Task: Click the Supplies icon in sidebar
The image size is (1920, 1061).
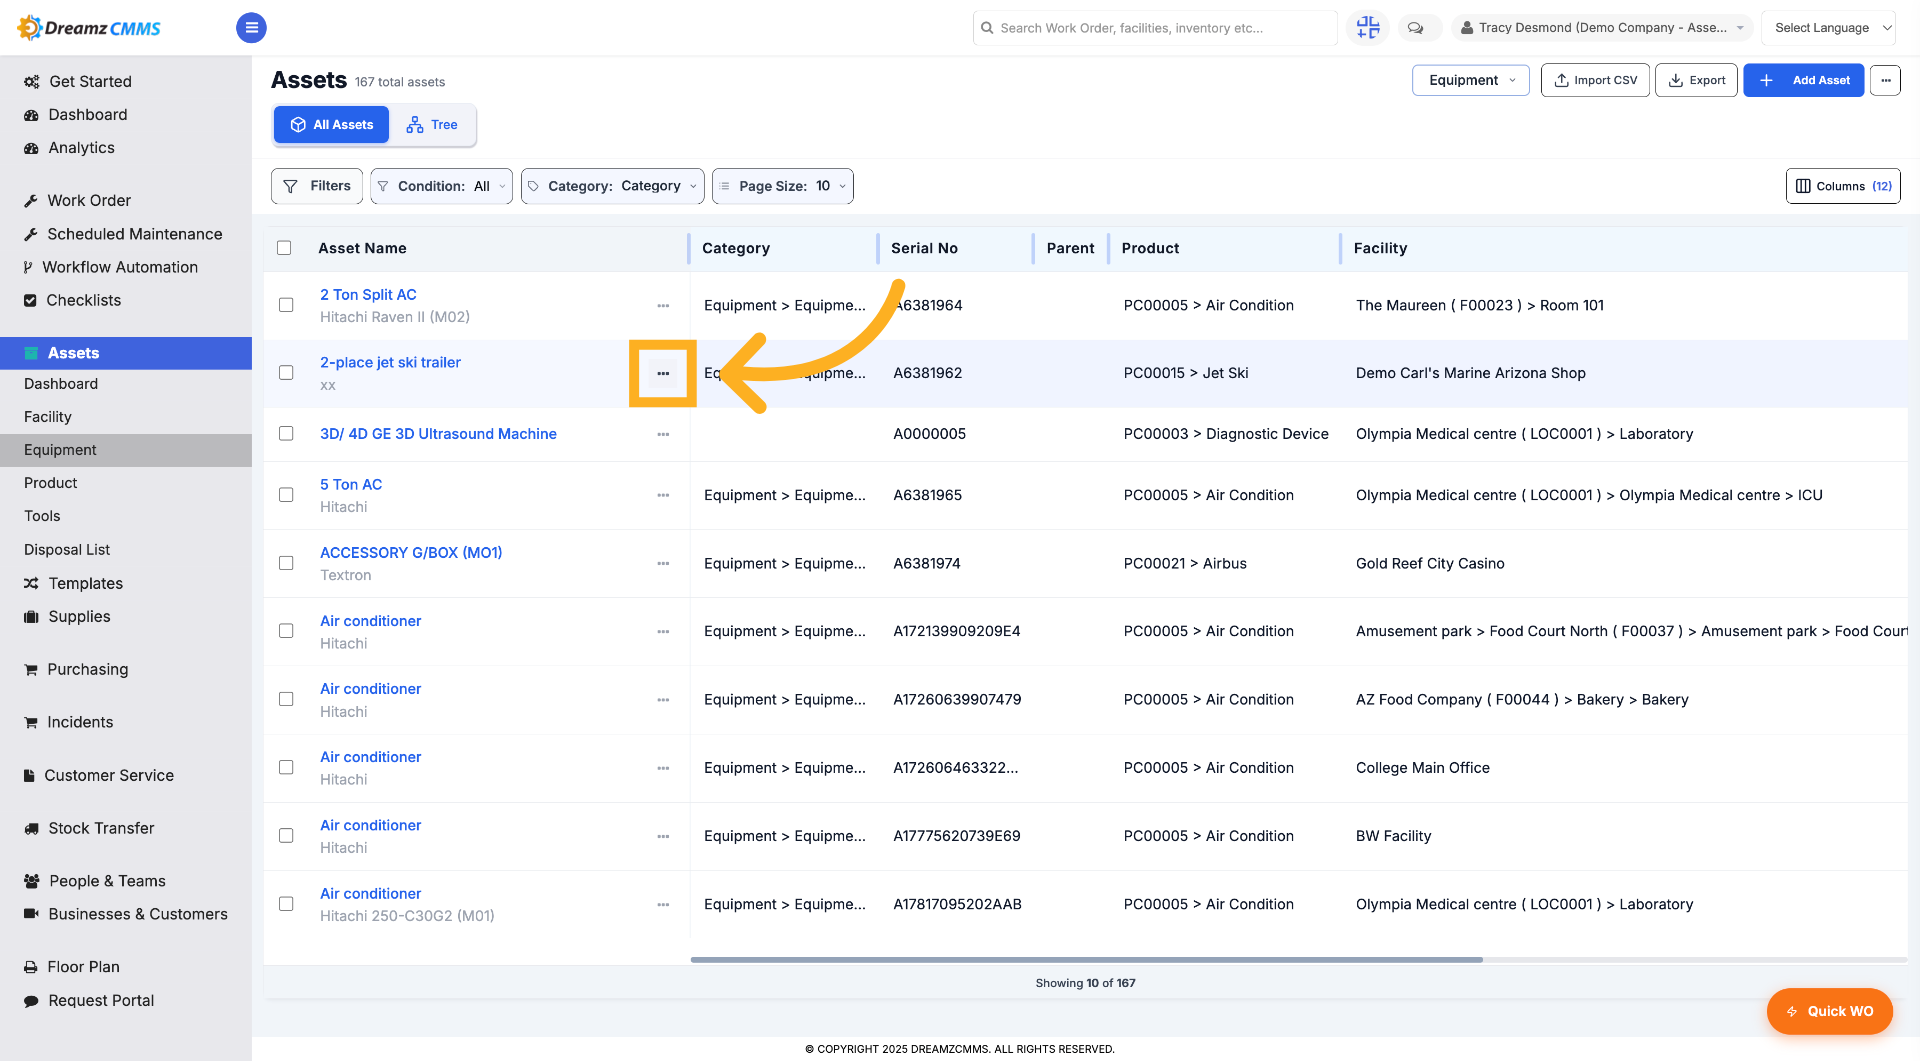Action: click(x=31, y=617)
